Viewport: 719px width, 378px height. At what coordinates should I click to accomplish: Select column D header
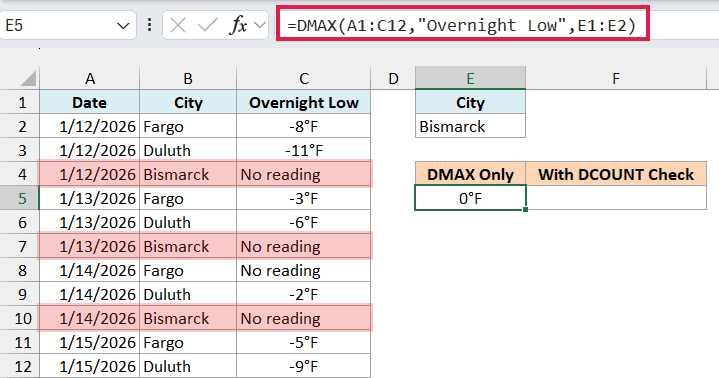coord(393,78)
